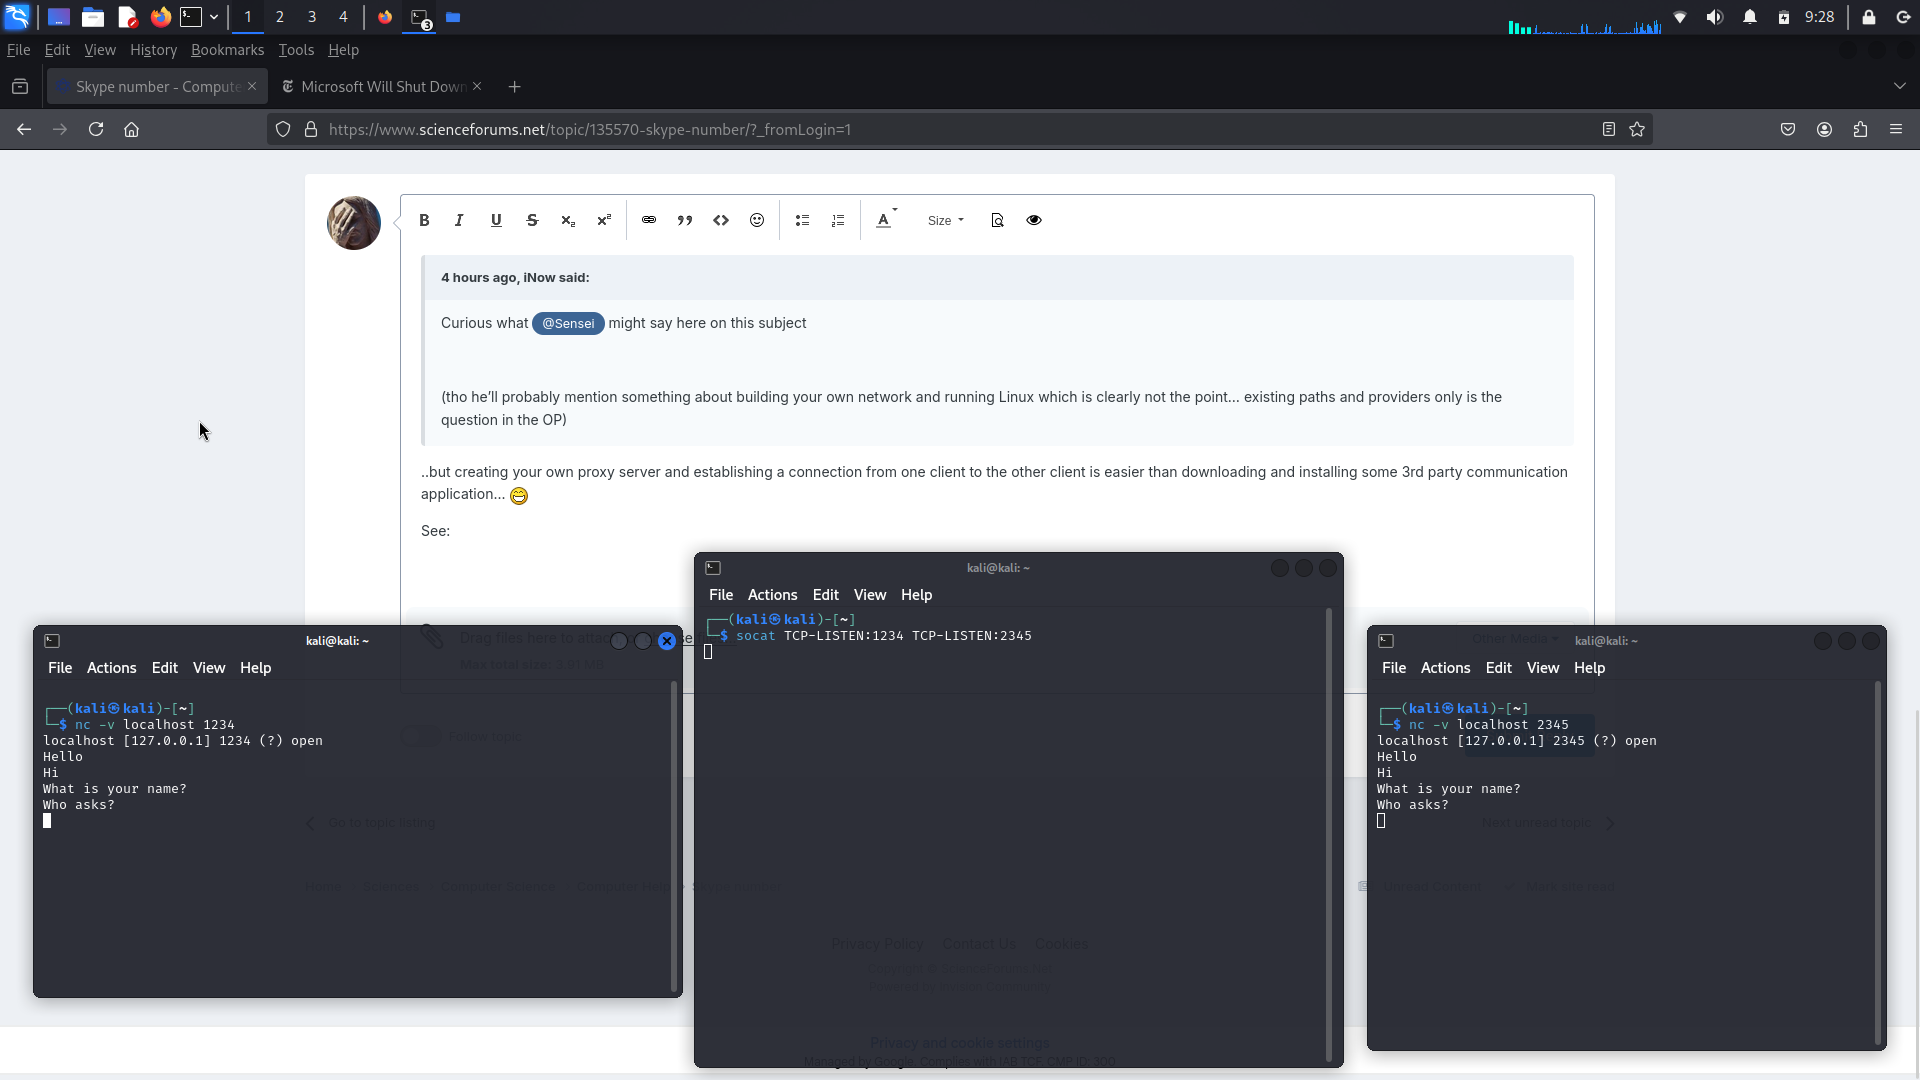The image size is (1920, 1080).
Task: Open the emoji picker
Action: [x=757, y=220]
